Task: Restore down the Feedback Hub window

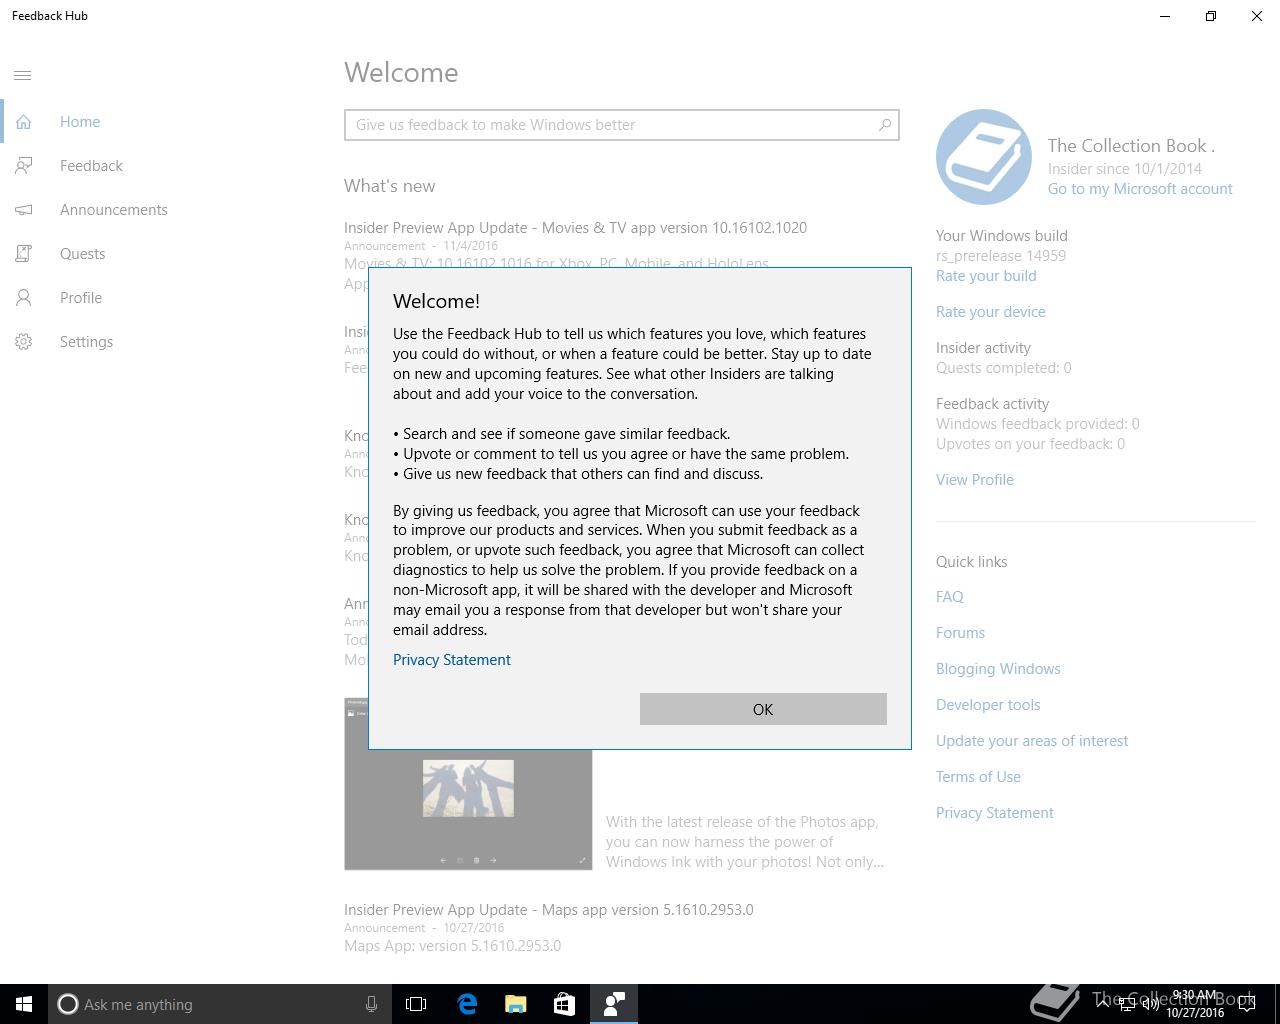Action: click(1211, 16)
